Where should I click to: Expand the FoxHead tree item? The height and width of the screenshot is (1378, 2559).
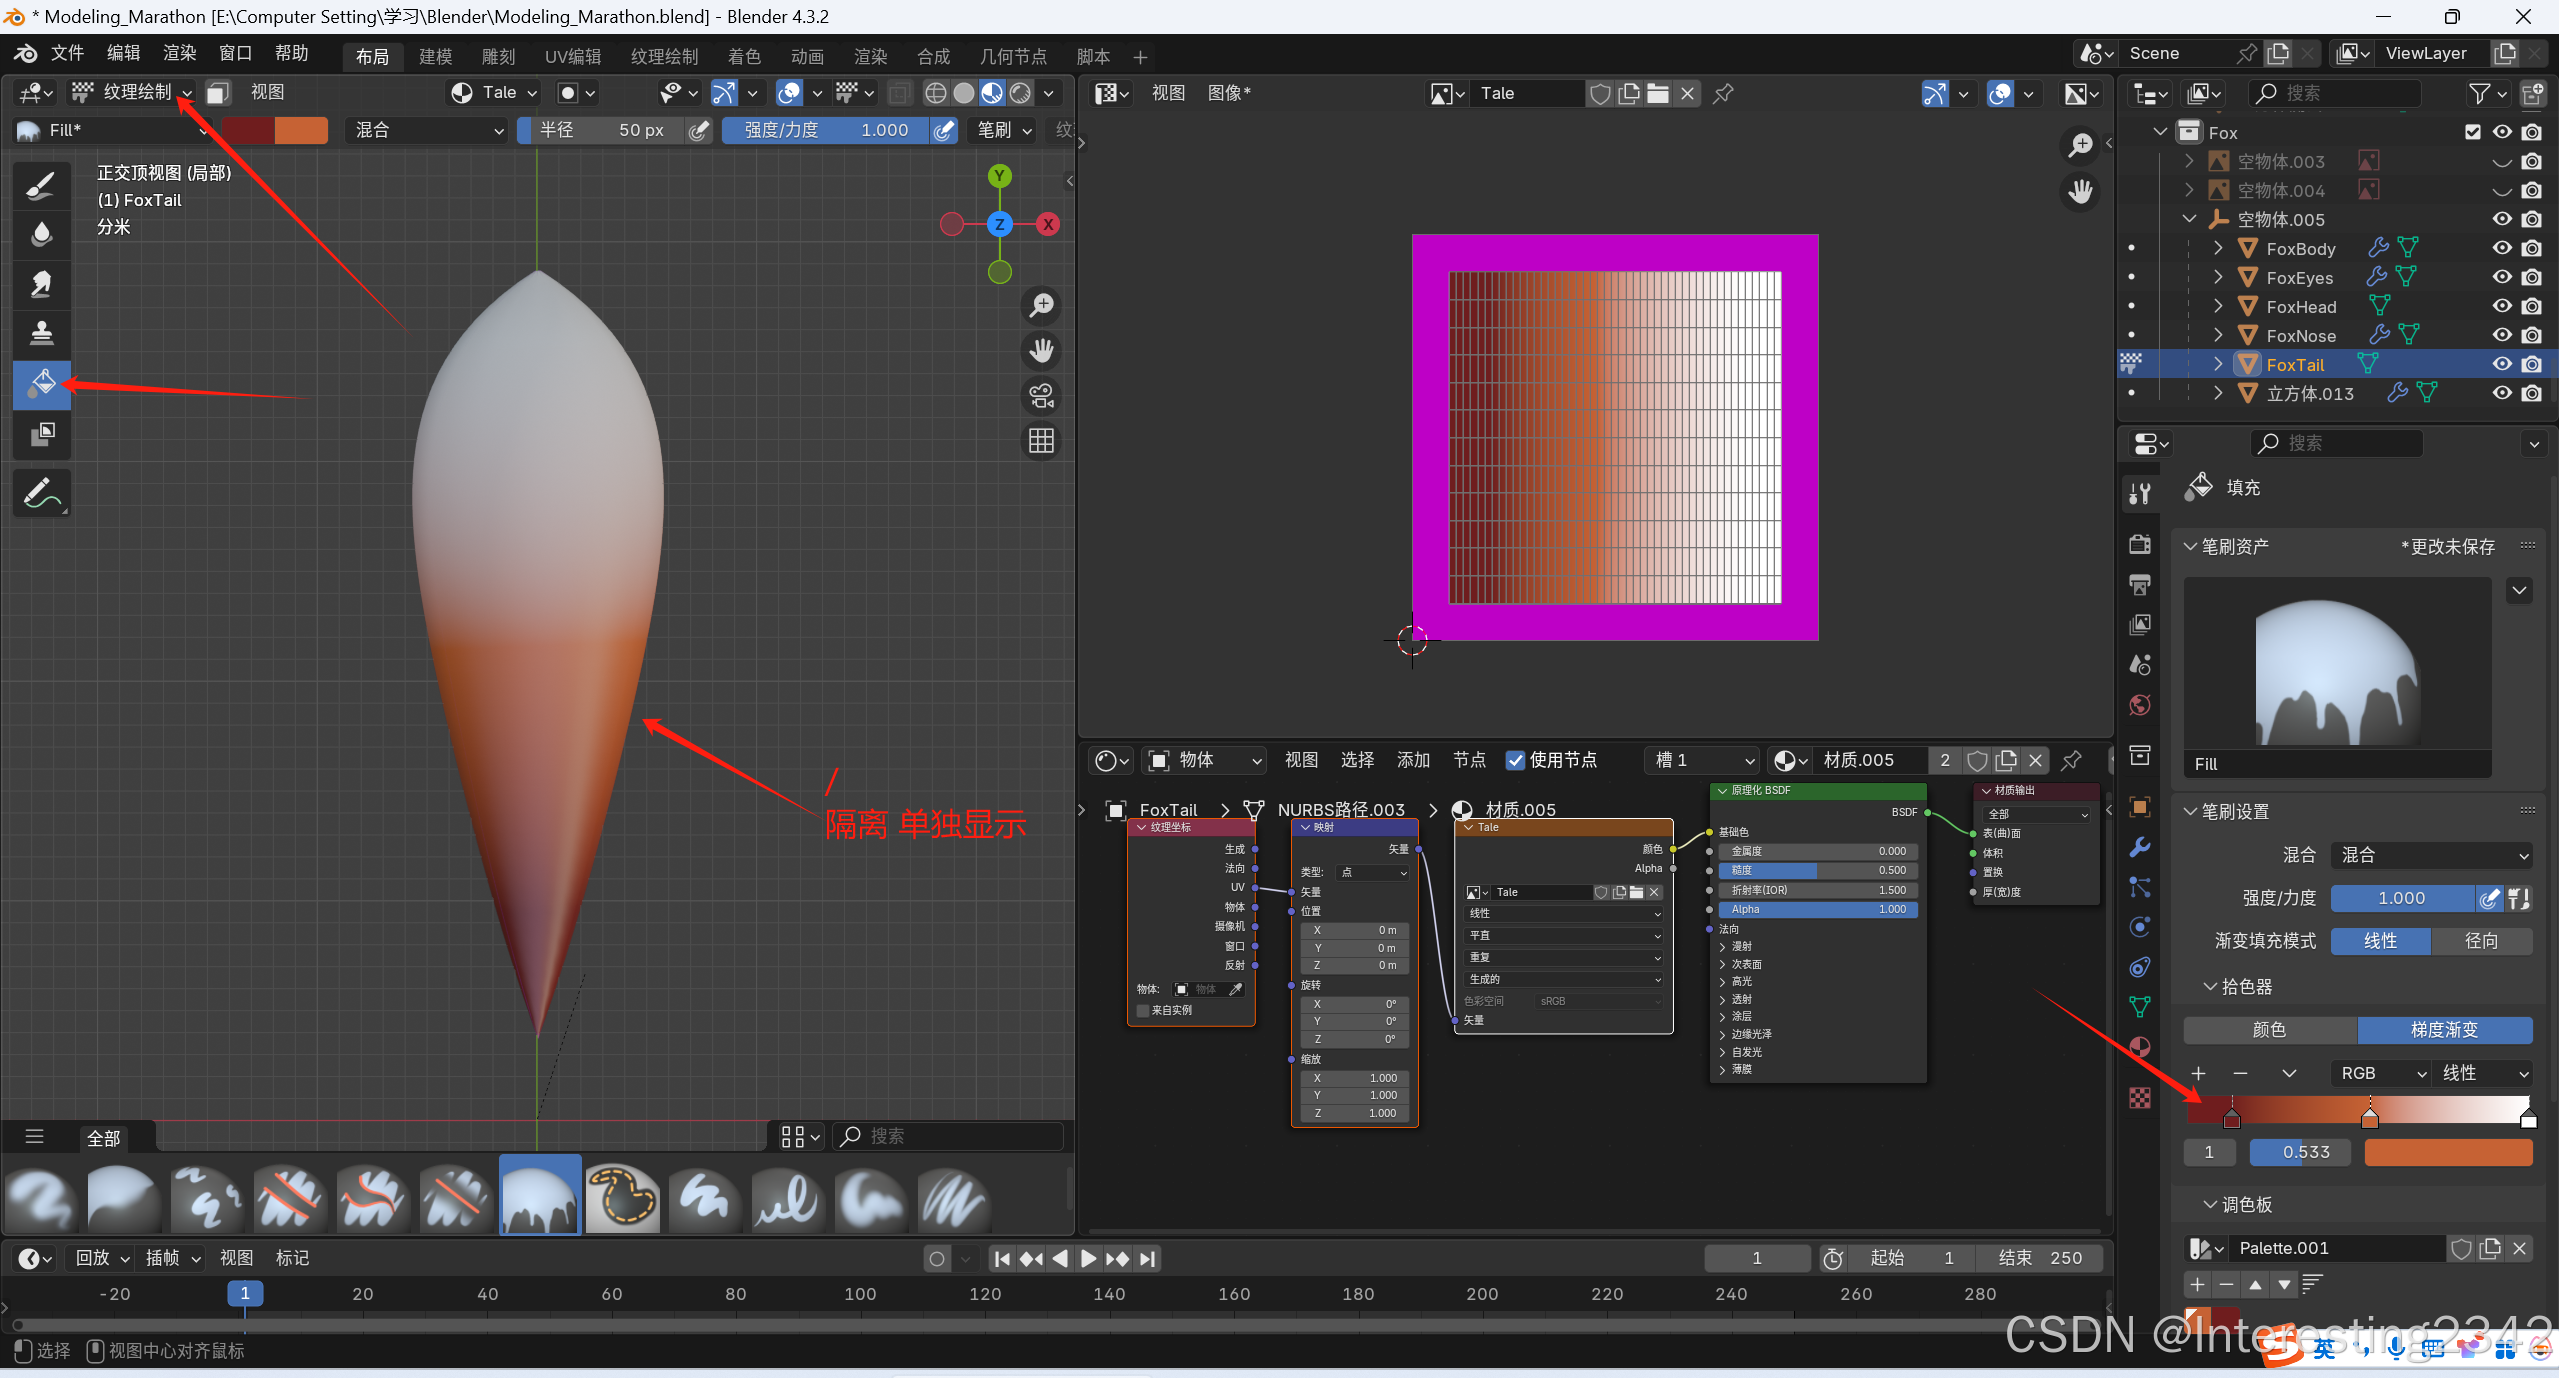pos(2218,306)
